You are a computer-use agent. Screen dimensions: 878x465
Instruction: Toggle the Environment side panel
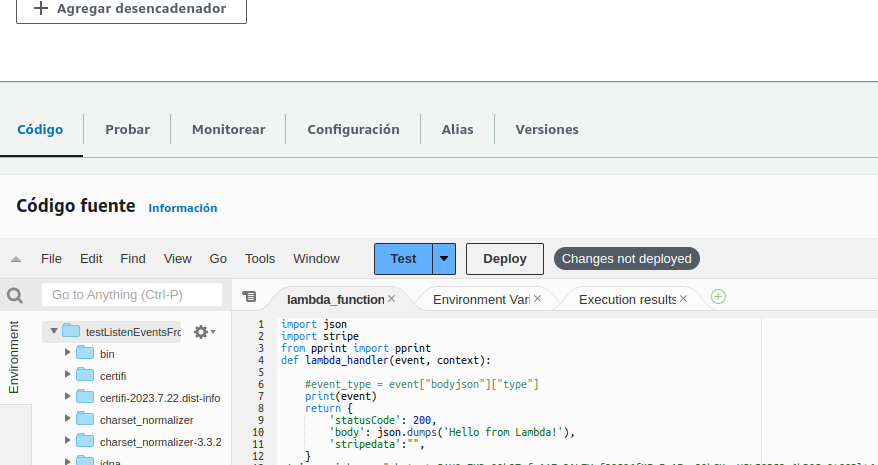point(13,357)
